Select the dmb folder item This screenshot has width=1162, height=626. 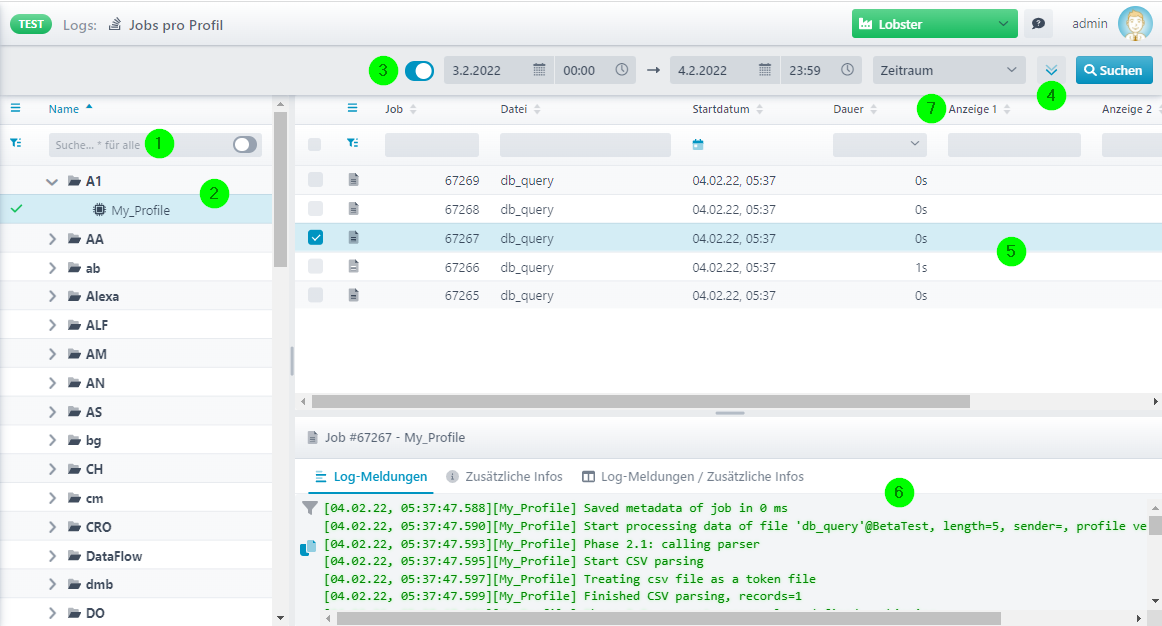click(136, 585)
